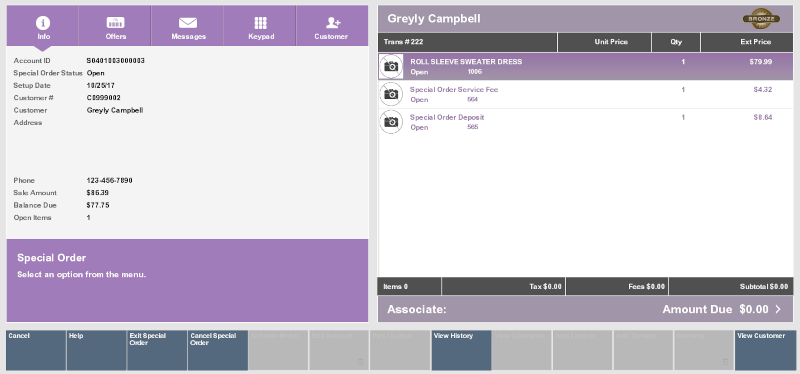Viewport: 800px width, 374px height.
Task: Click the Fees $0.00 footer cell
Action: tap(617, 287)
